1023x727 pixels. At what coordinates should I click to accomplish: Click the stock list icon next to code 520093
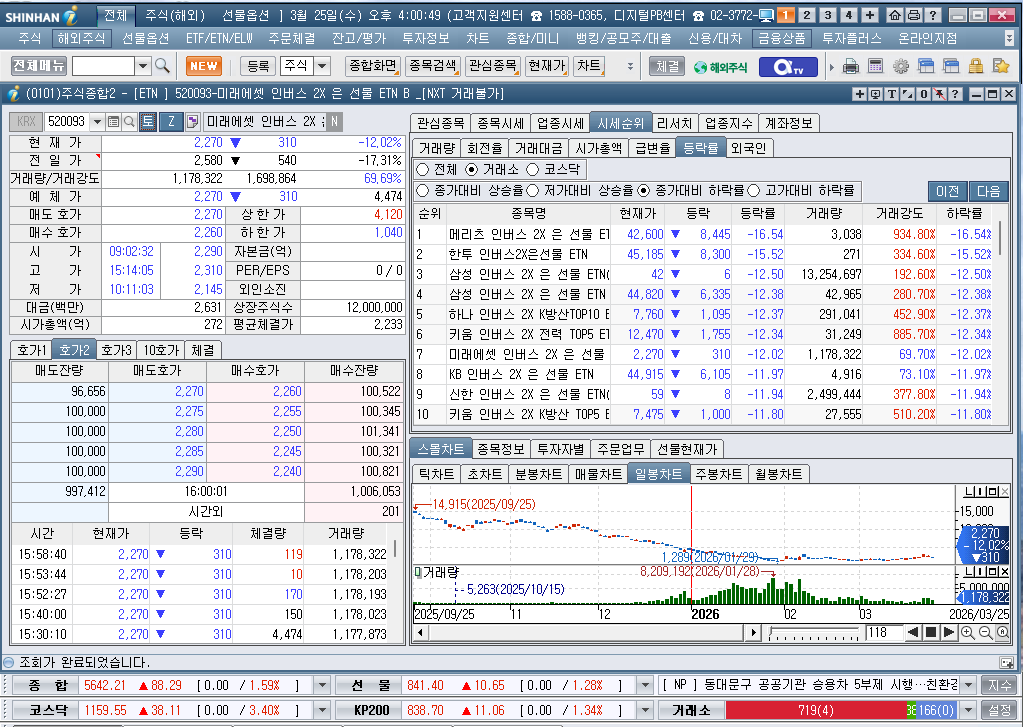114,121
